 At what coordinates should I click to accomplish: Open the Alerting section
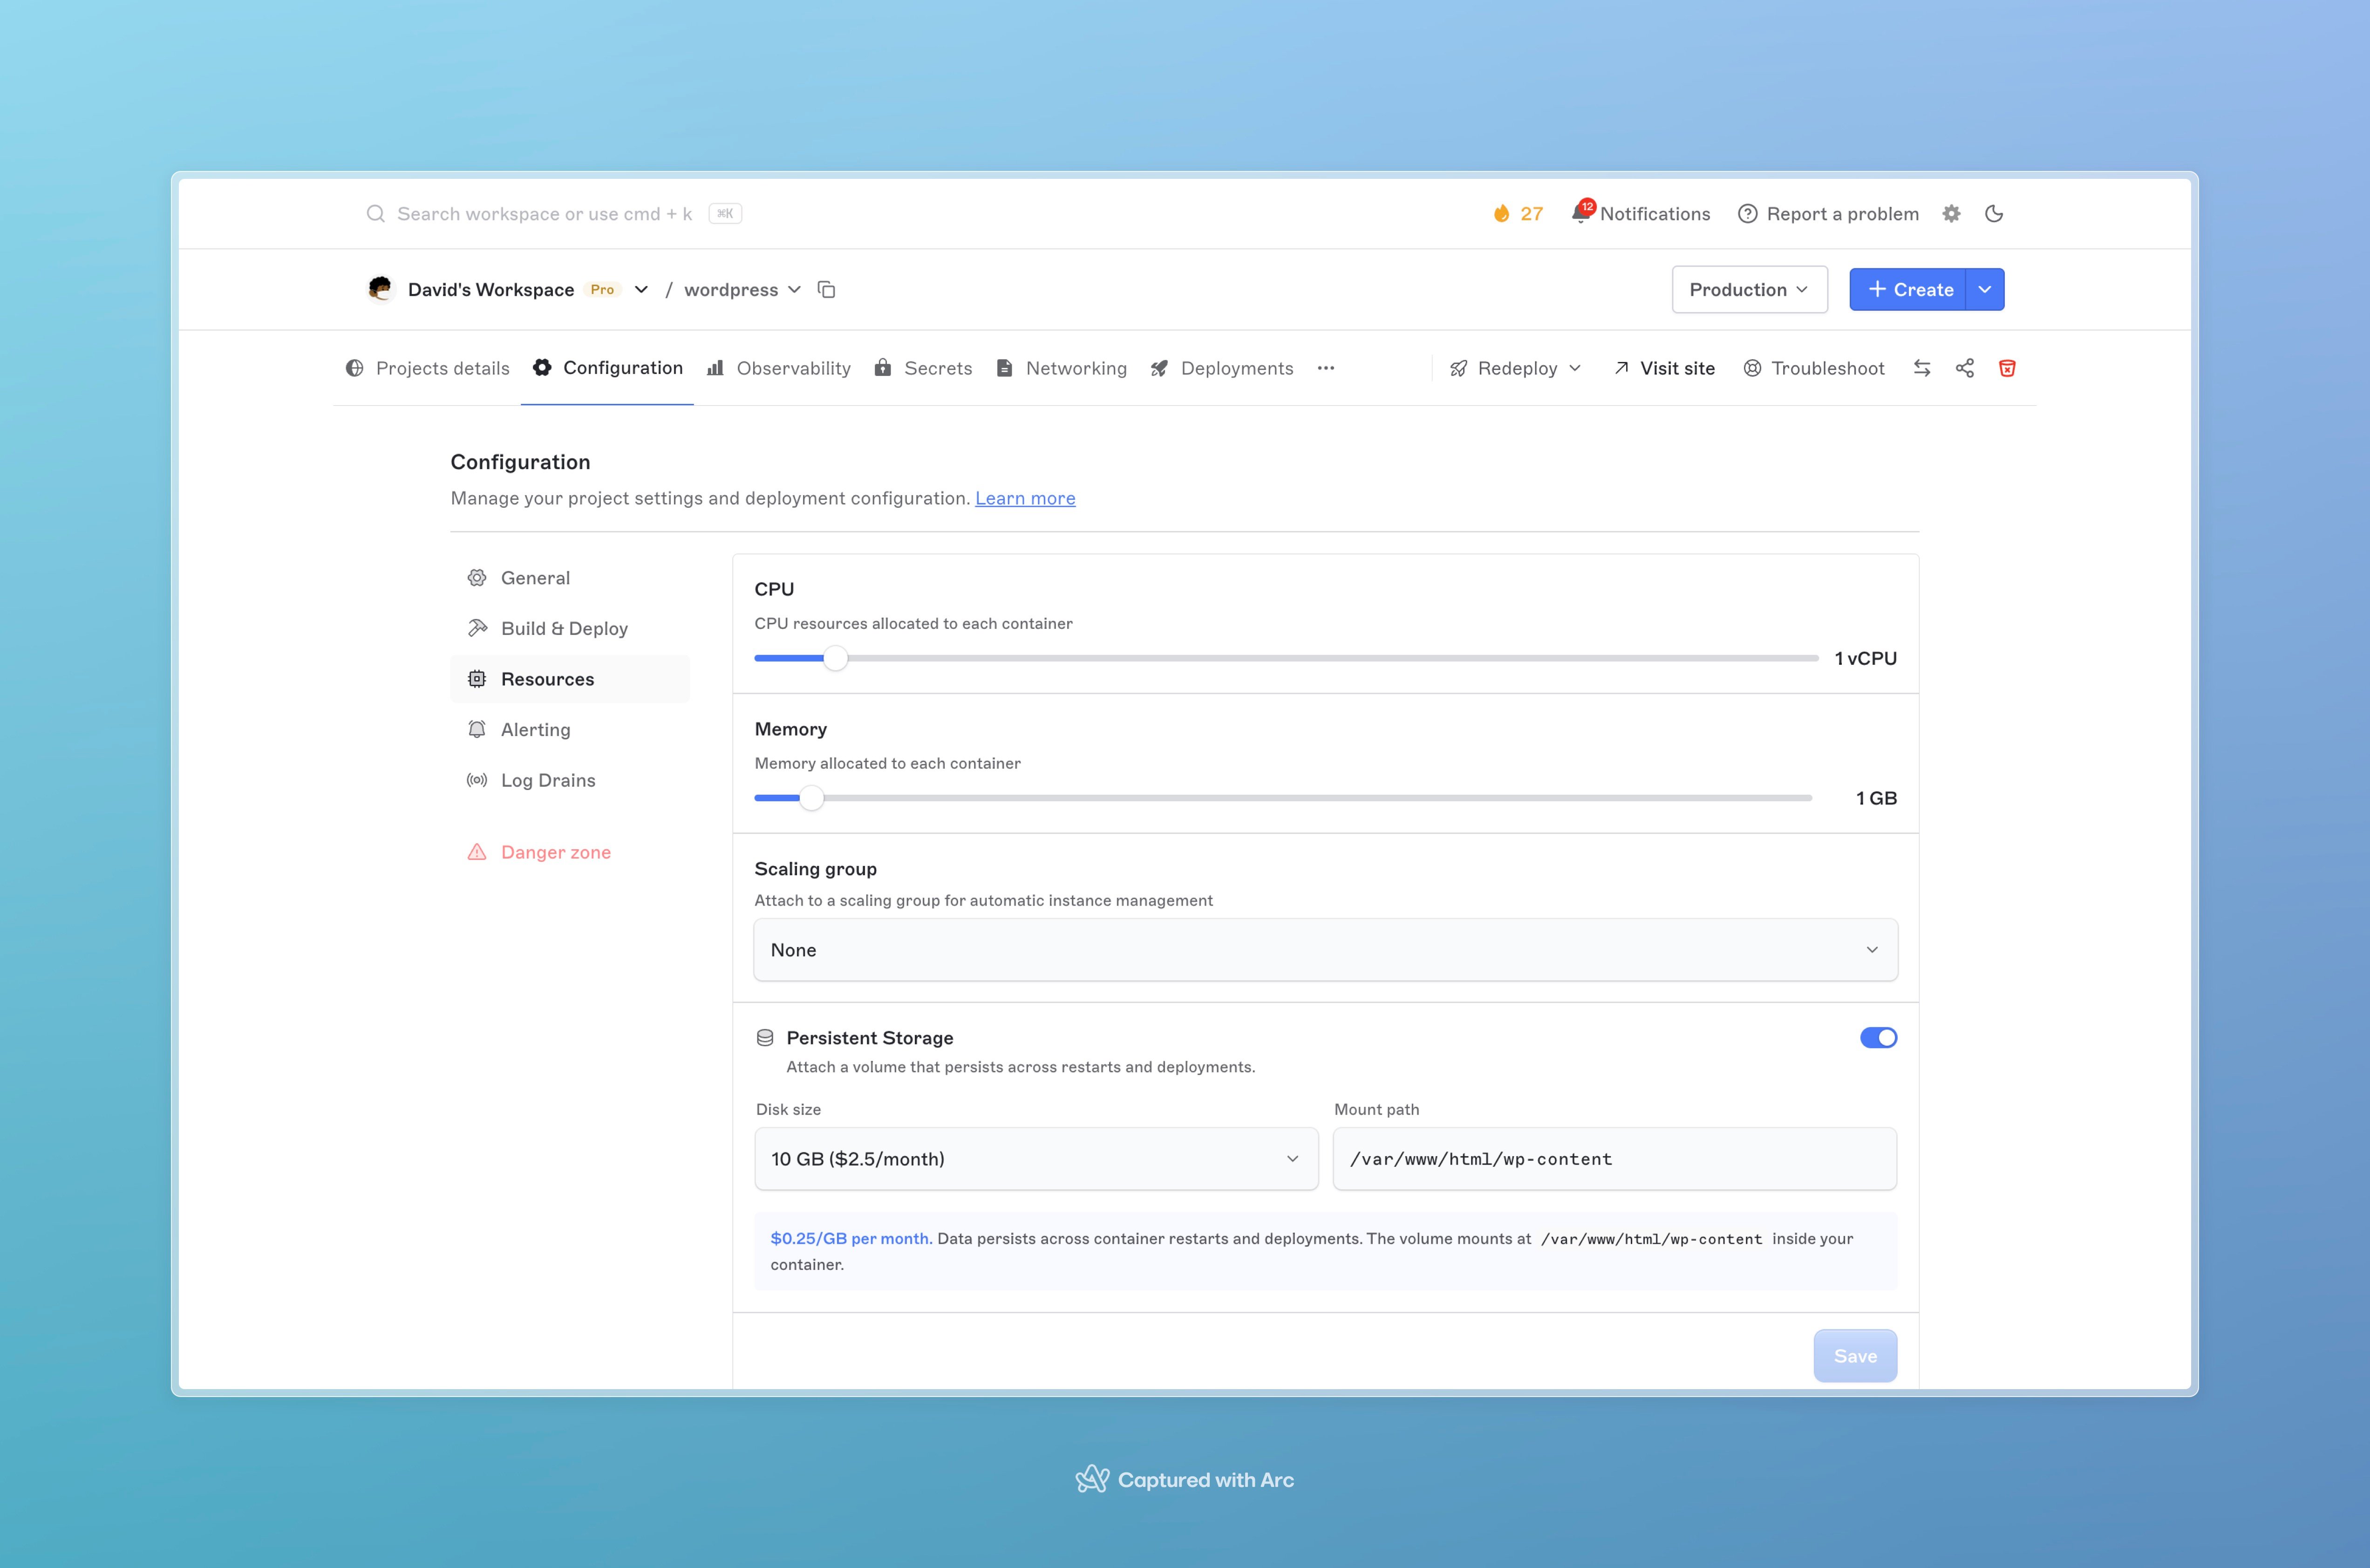pyautogui.click(x=570, y=730)
